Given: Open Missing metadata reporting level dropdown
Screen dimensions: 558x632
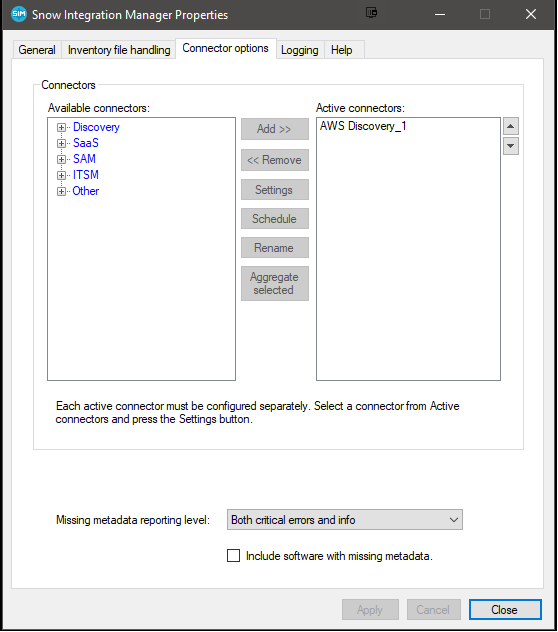Looking at the screenshot, I should pyautogui.click(x=345, y=520).
